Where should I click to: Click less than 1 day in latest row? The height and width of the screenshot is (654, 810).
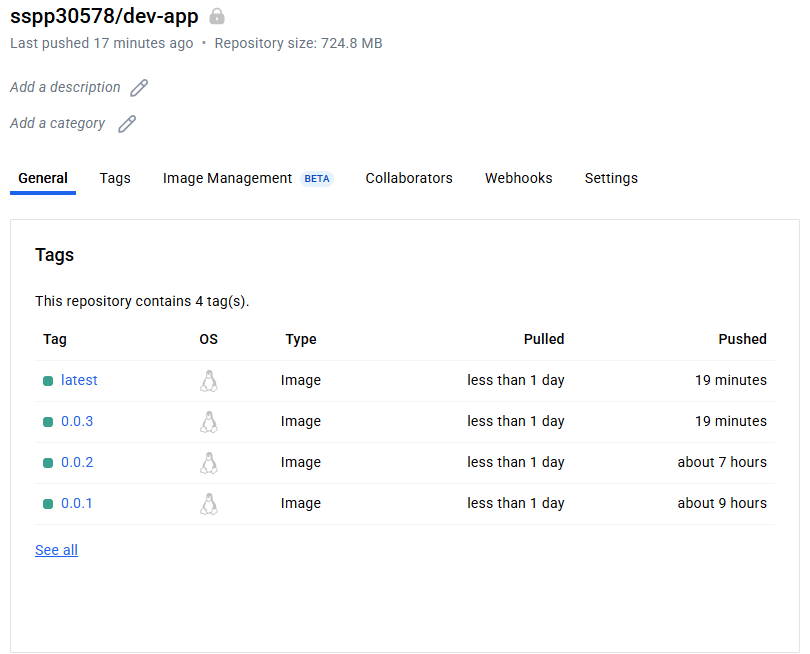click(516, 380)
